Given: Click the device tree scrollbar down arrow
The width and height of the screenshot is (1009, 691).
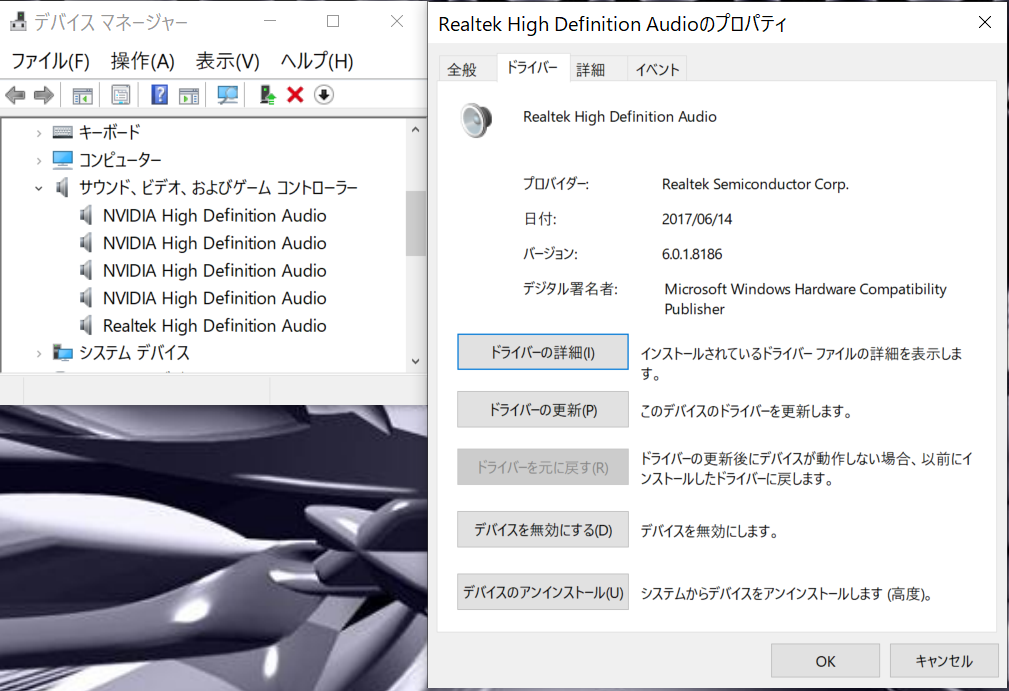Looking at the screenshot, I should (416, 361).
